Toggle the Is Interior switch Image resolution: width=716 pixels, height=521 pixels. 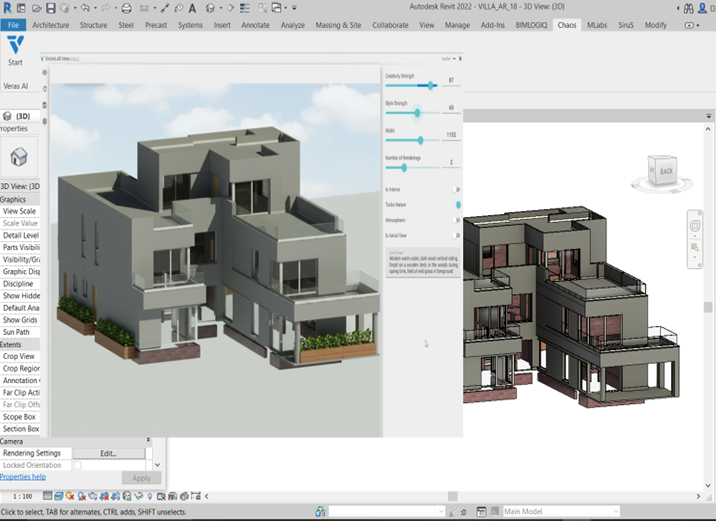[456, 189]
